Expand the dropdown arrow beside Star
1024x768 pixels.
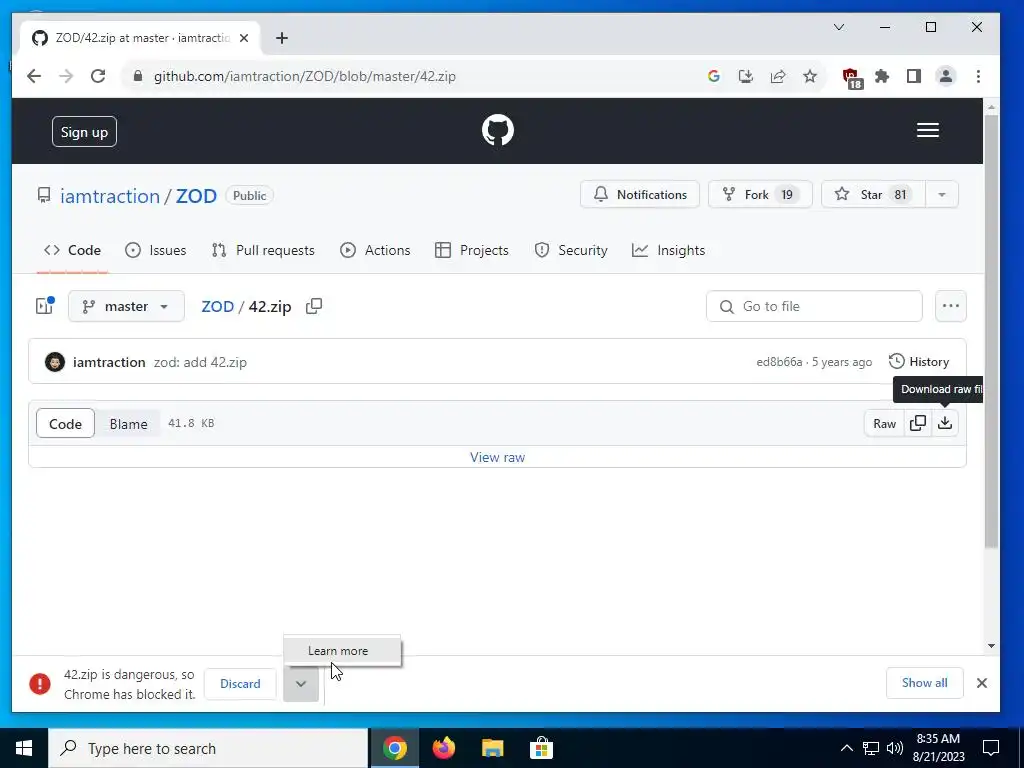pos(942,195)
